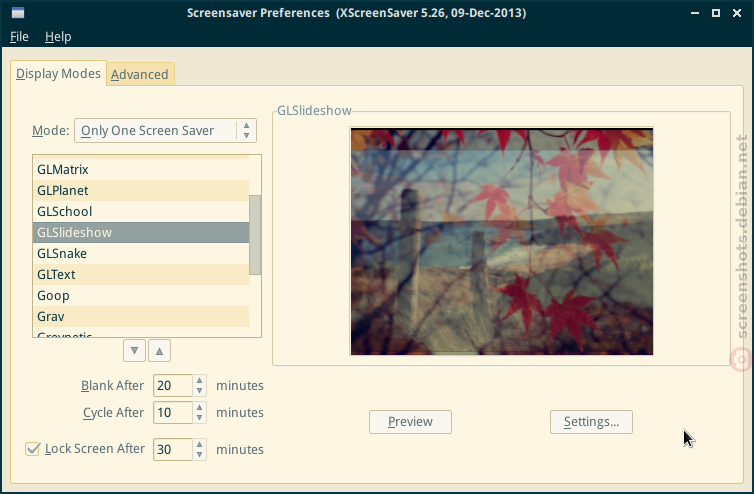Click the GLSlideshow preview image
Viewport: 754px width, 494px height.
(x=502, y=241)
